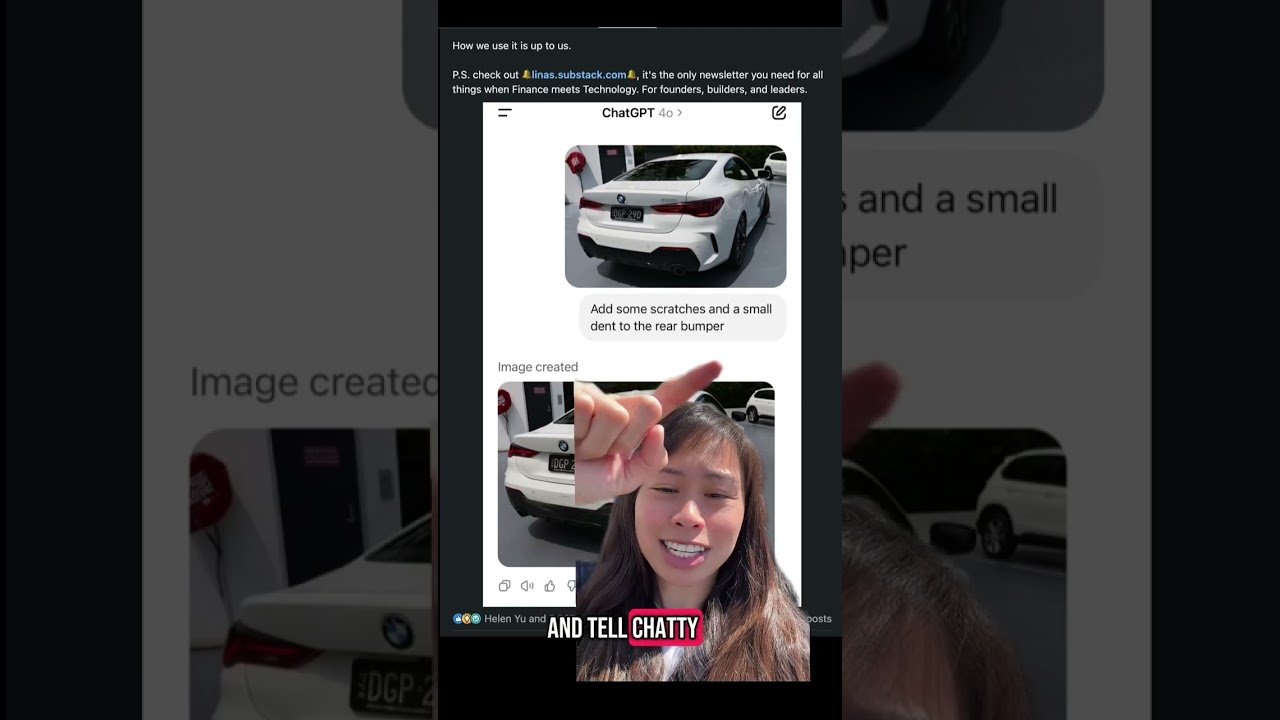Open the uploaded white BMW photo

pos(675,216)
